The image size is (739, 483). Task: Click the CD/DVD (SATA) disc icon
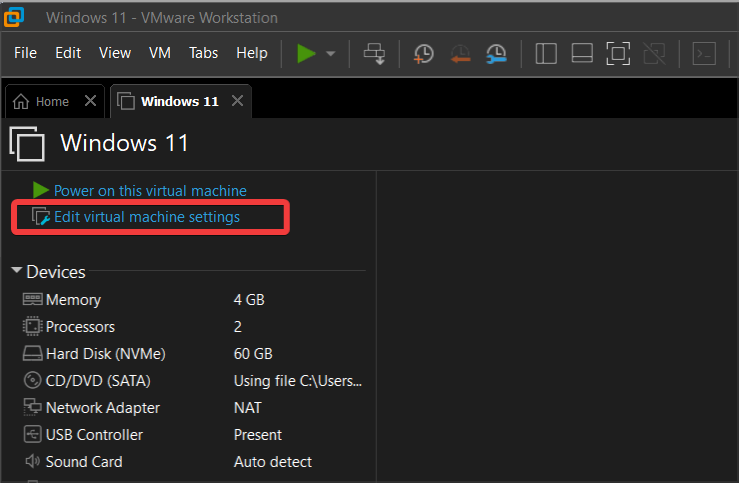point(33,380)
